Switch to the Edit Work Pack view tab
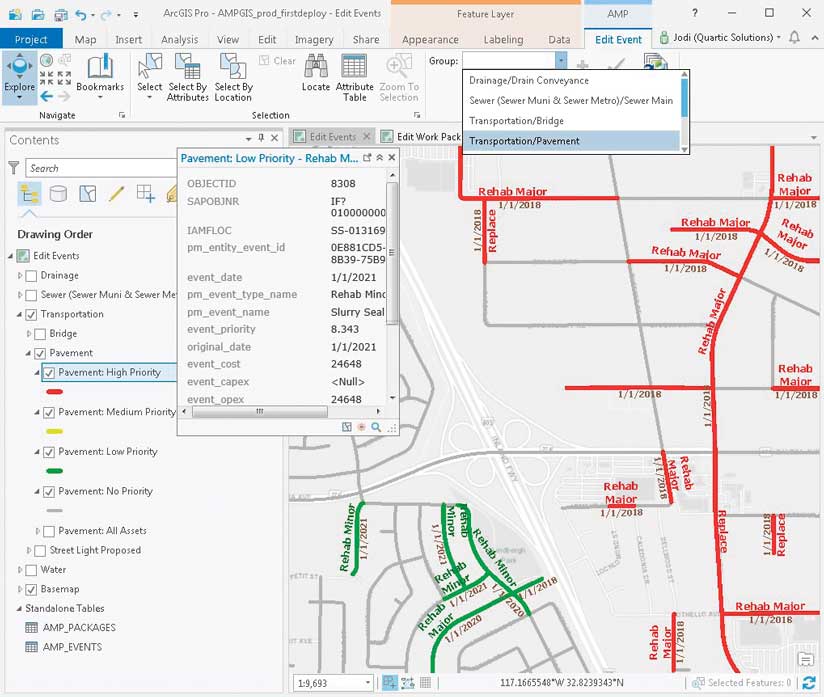The image size is (824, 697). point(421,137)
